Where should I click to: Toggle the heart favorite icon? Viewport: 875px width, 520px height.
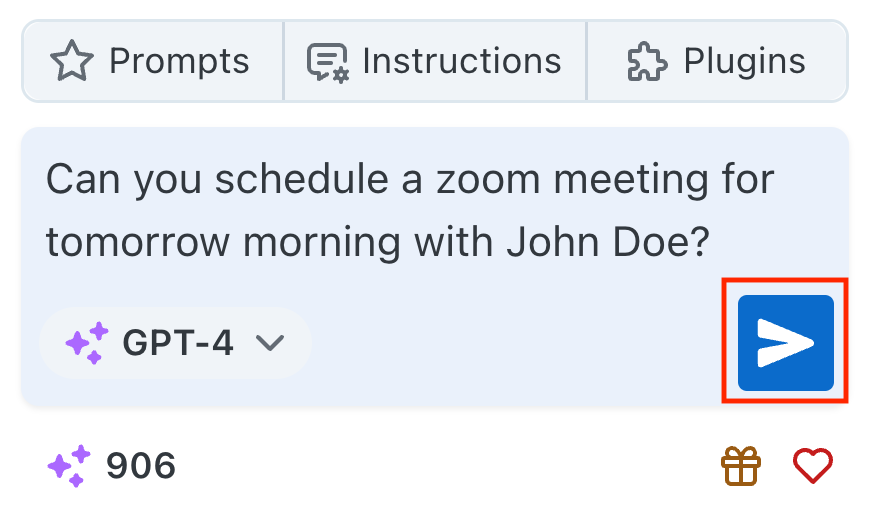(813, 464)
